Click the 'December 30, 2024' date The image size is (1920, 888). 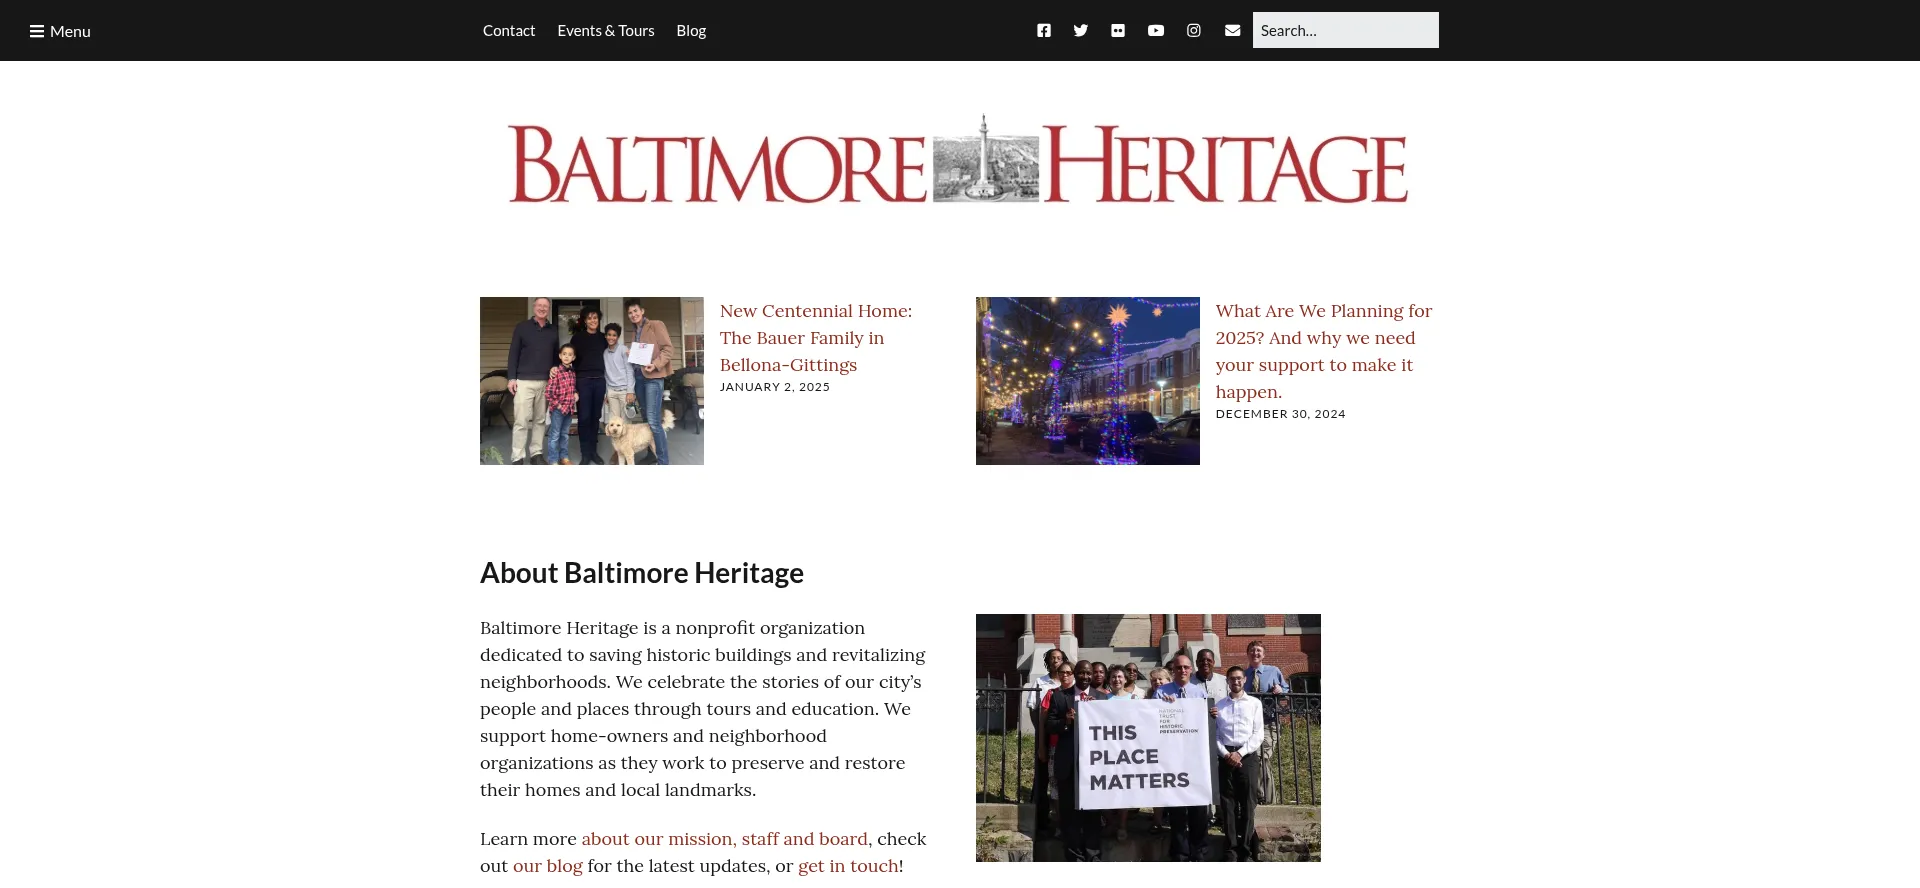point(1281,414)
